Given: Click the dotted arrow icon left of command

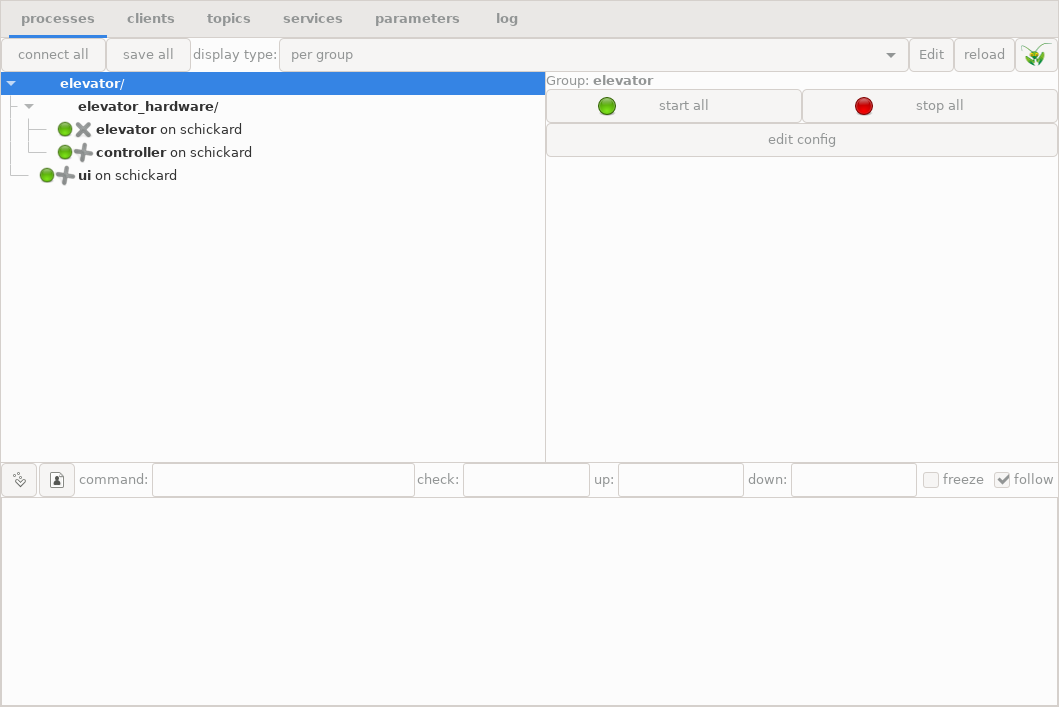Looking at the screenshot, I should pyautogui.click(x=19, y=479).
